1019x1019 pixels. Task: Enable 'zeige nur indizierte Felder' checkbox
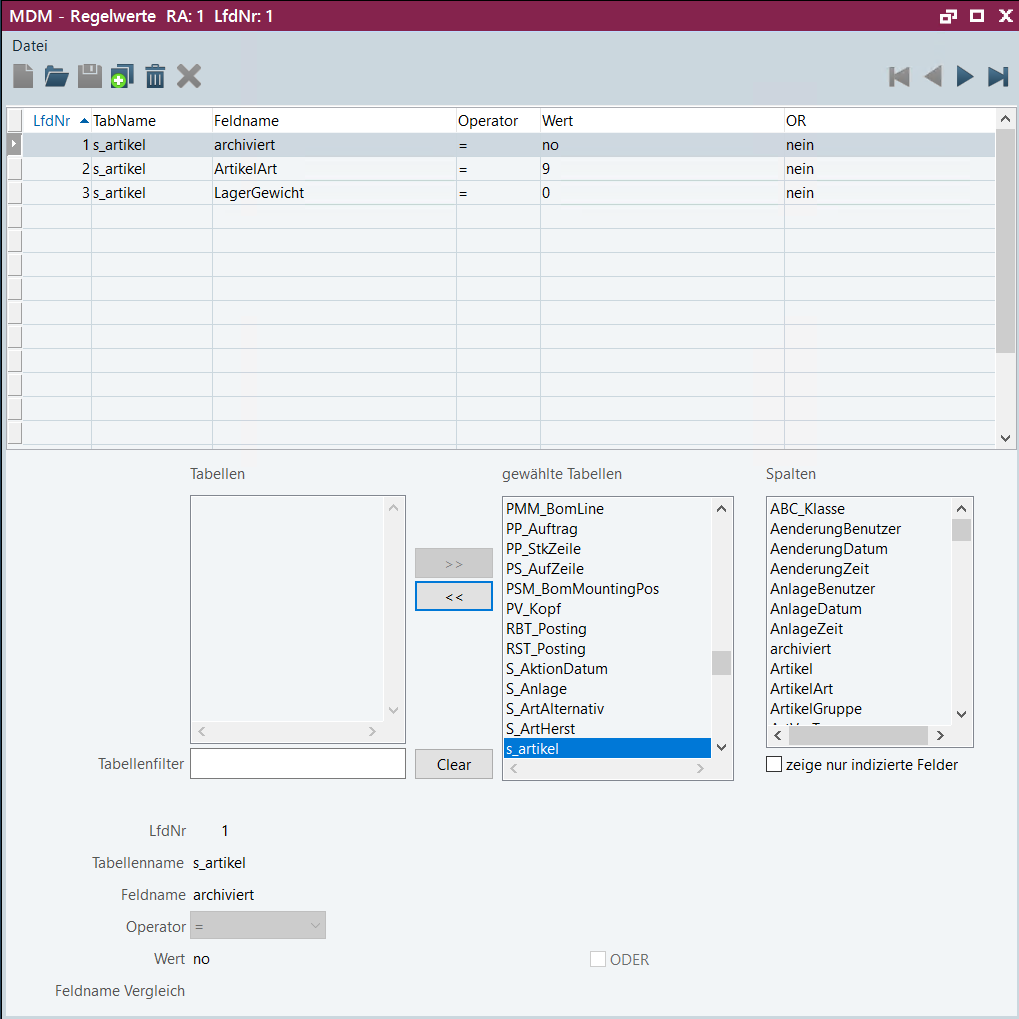774,765
